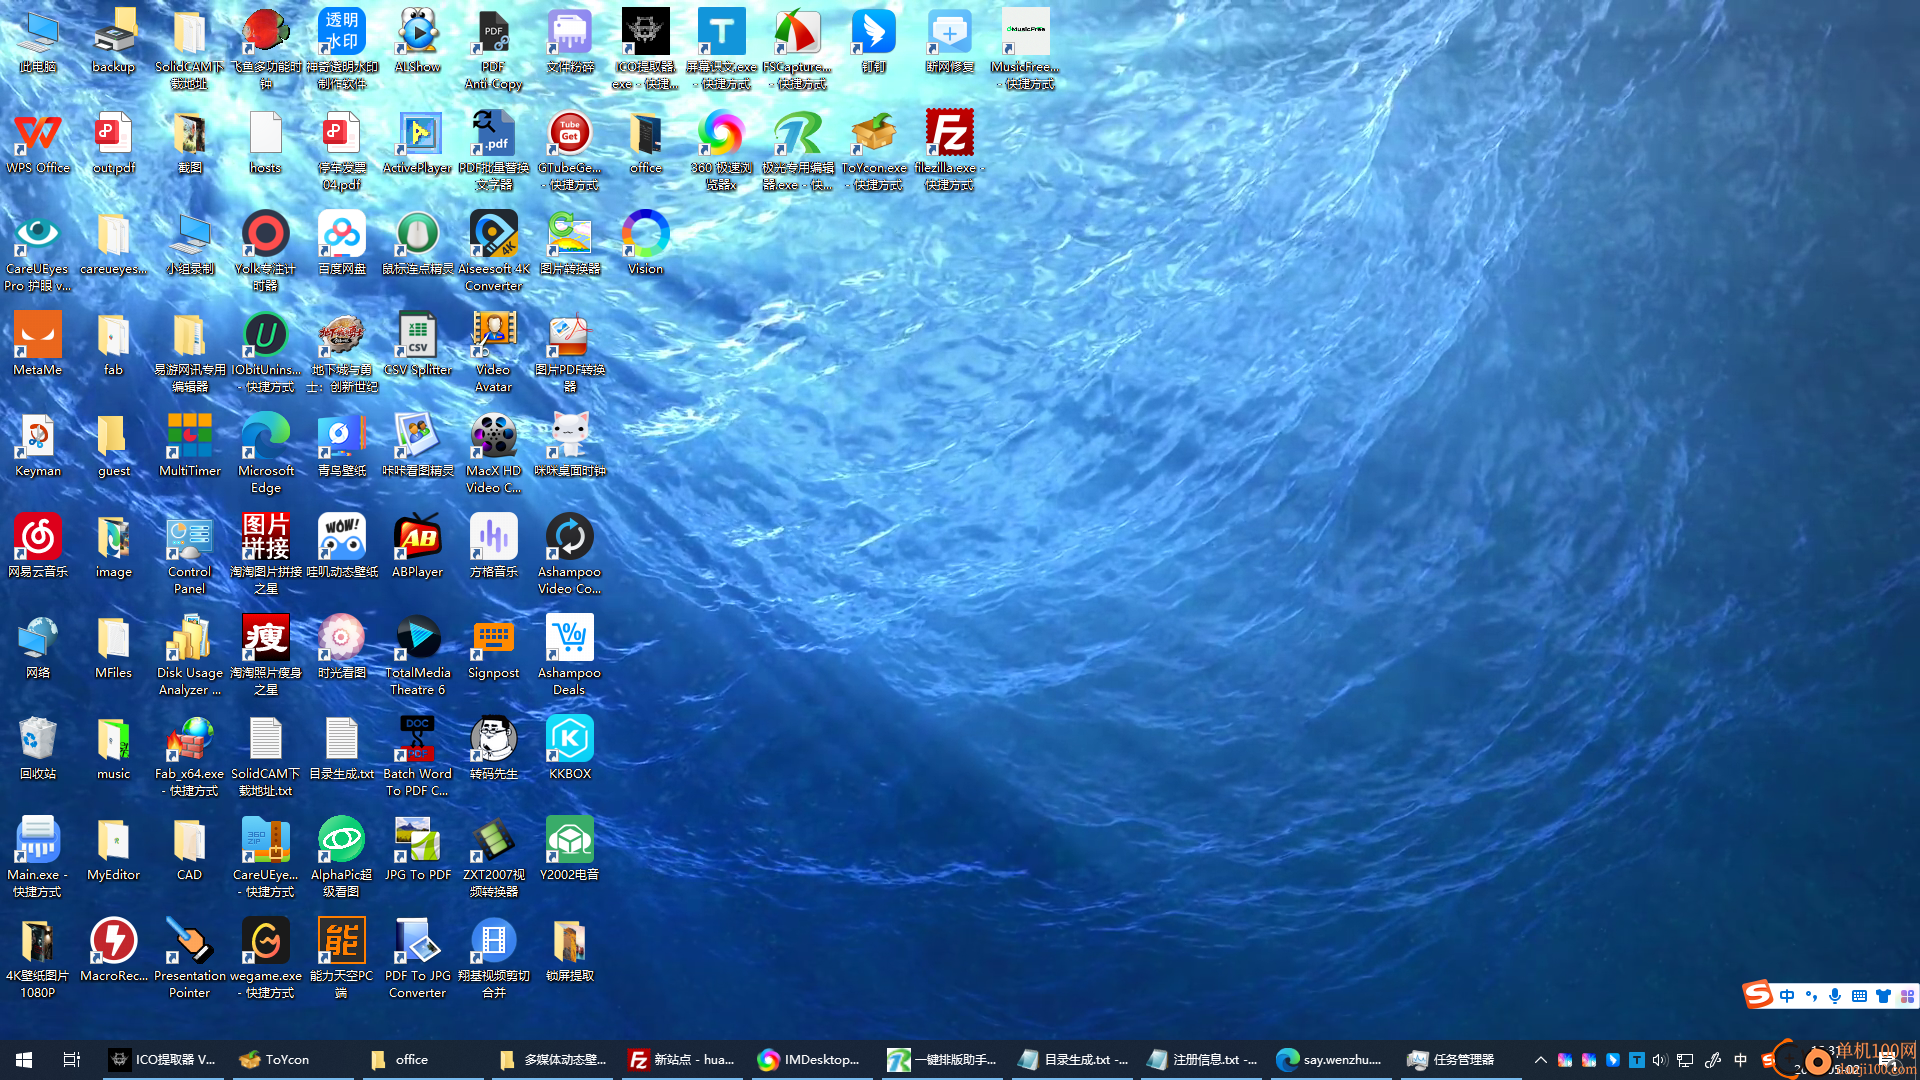
Task: Click Sogou input bar microphone icon
Action: 1835,996
